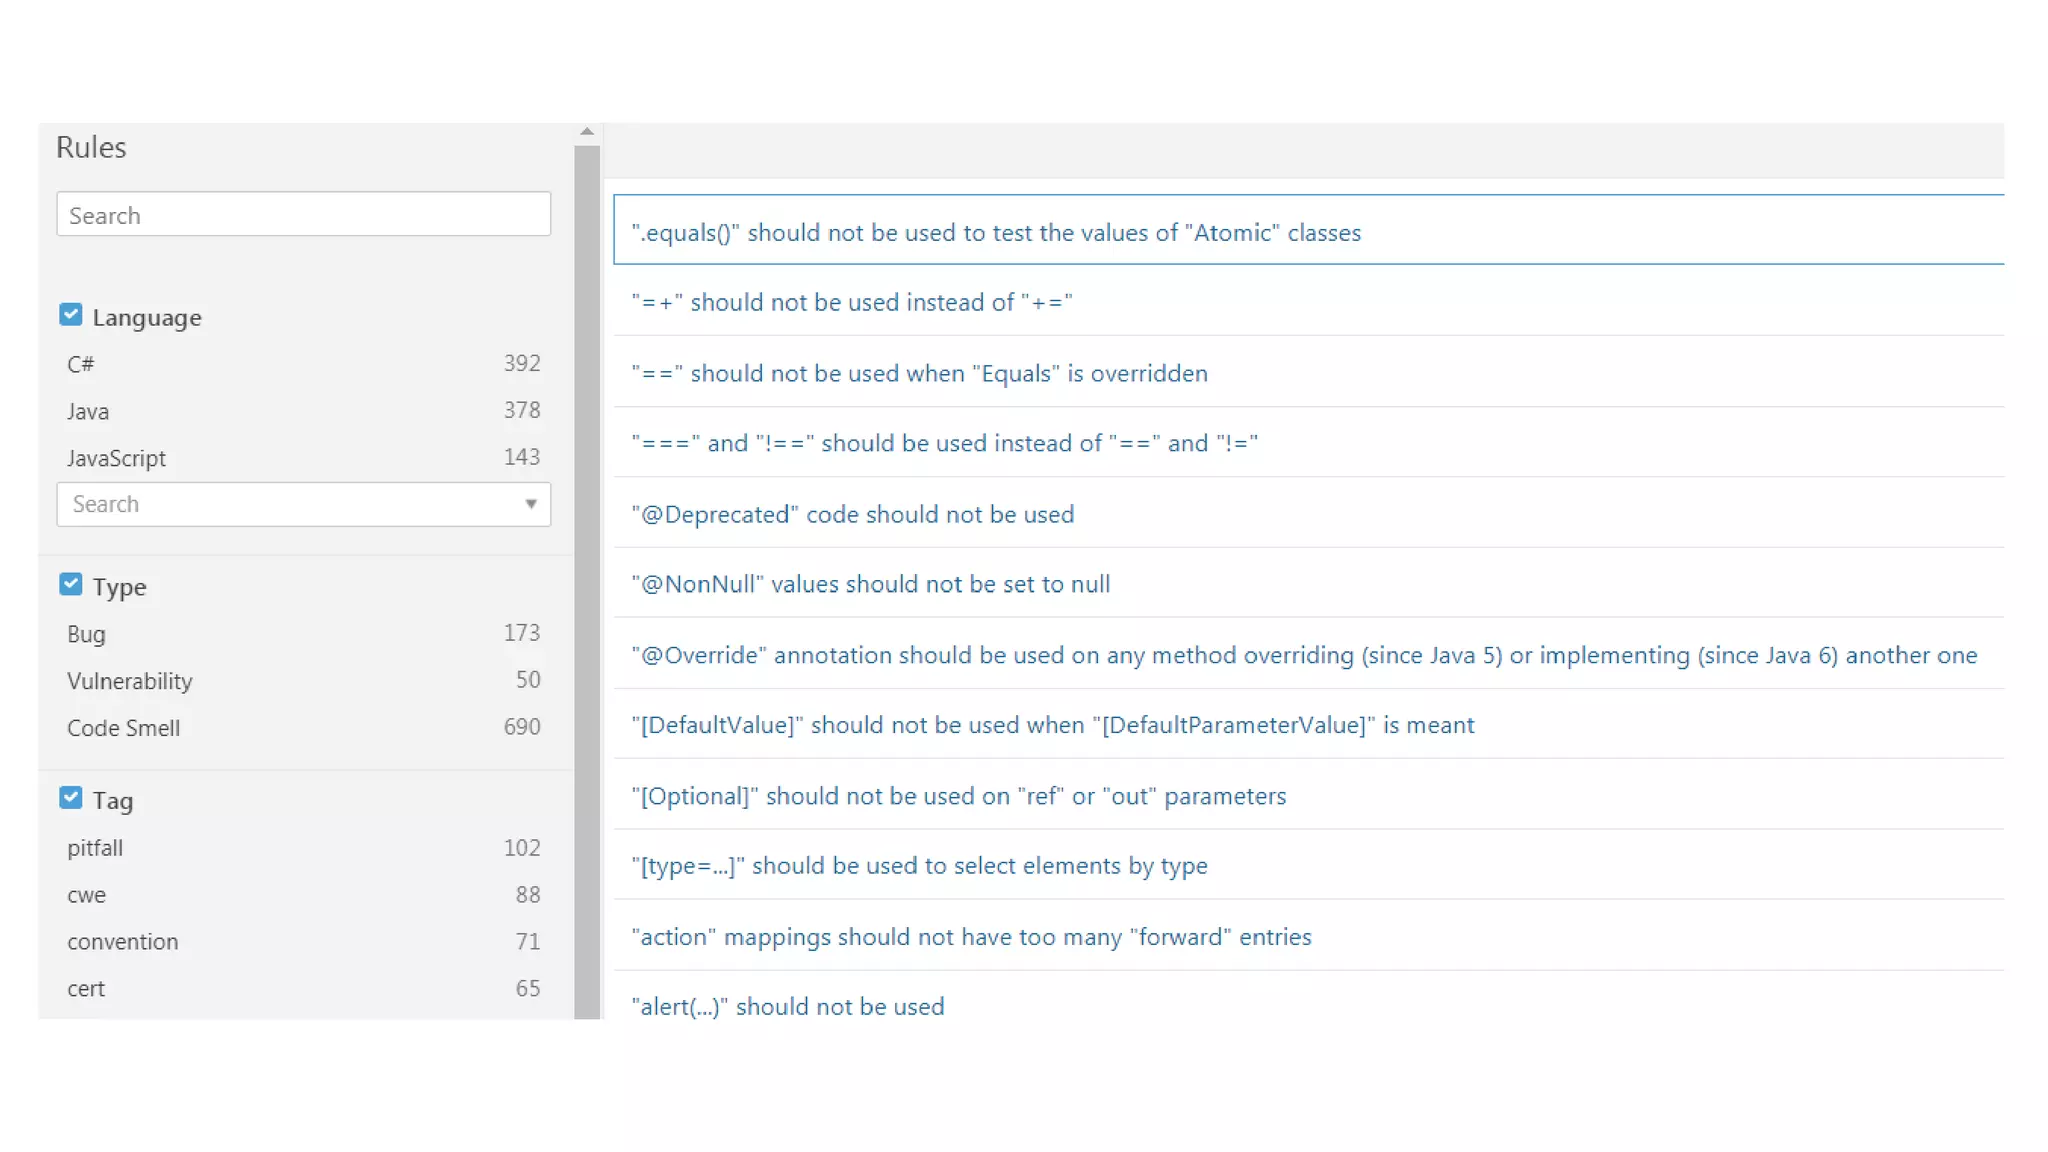The width and height of the screenshot is (2048, 1152).
Task: Open the "@NonNull" values rule
Action: pos(870,585)
